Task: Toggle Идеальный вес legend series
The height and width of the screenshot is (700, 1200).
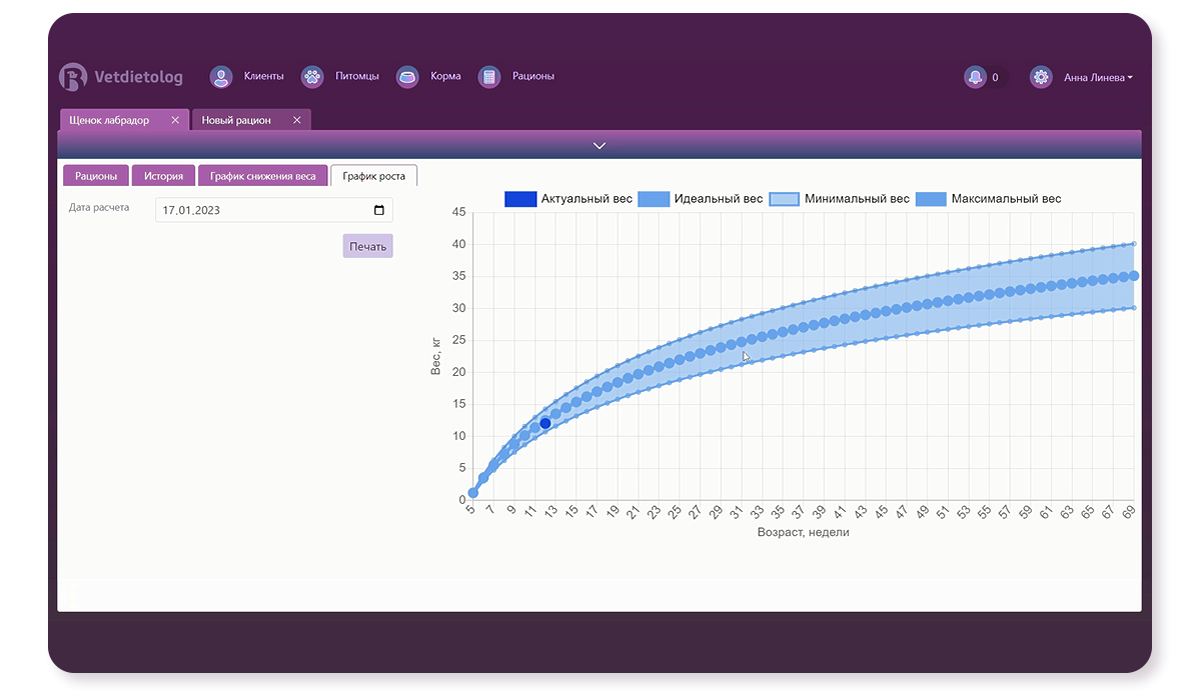Action: [x=700, y=199]
